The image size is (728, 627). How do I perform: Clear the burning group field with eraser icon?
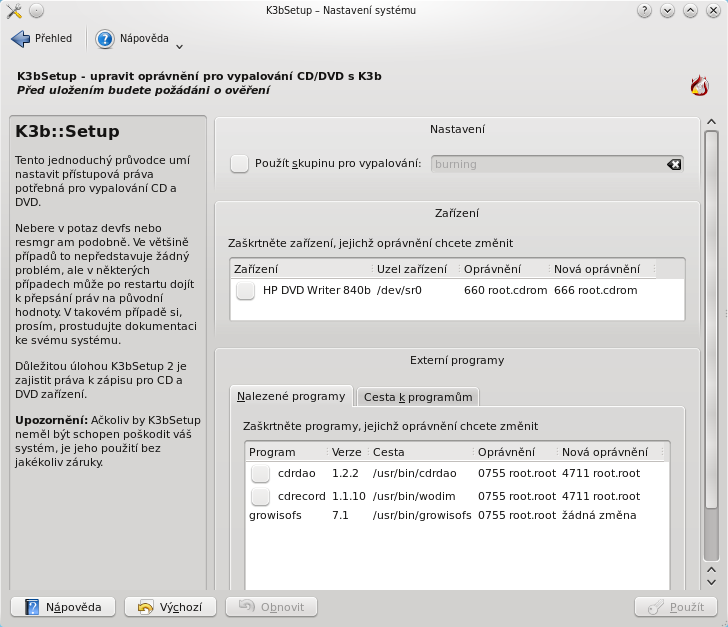[x=674, y=164]
